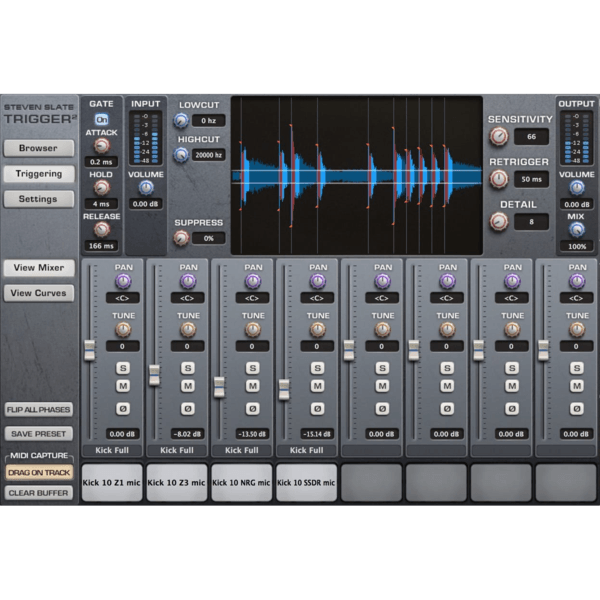Click the output Mix knob
Screen dimensions: 600x600
(x=574, y=230)
